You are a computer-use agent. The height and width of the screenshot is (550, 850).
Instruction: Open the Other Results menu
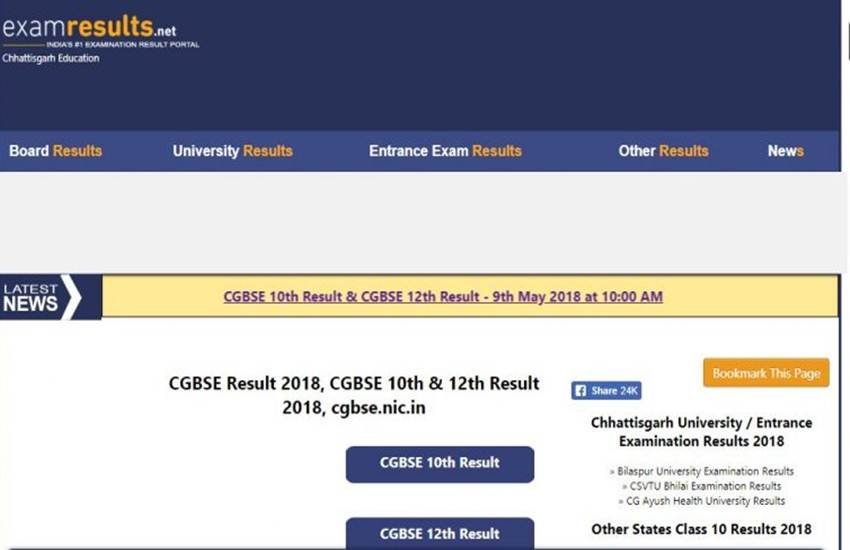pos(663,151)
